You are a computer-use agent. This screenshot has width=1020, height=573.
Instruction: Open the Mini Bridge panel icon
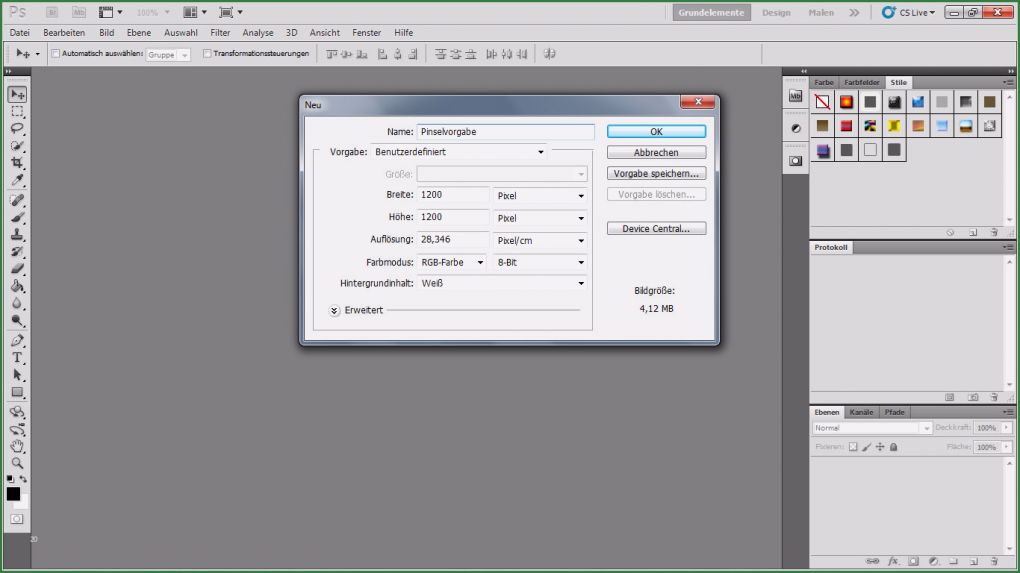click(x=795, y=96)
